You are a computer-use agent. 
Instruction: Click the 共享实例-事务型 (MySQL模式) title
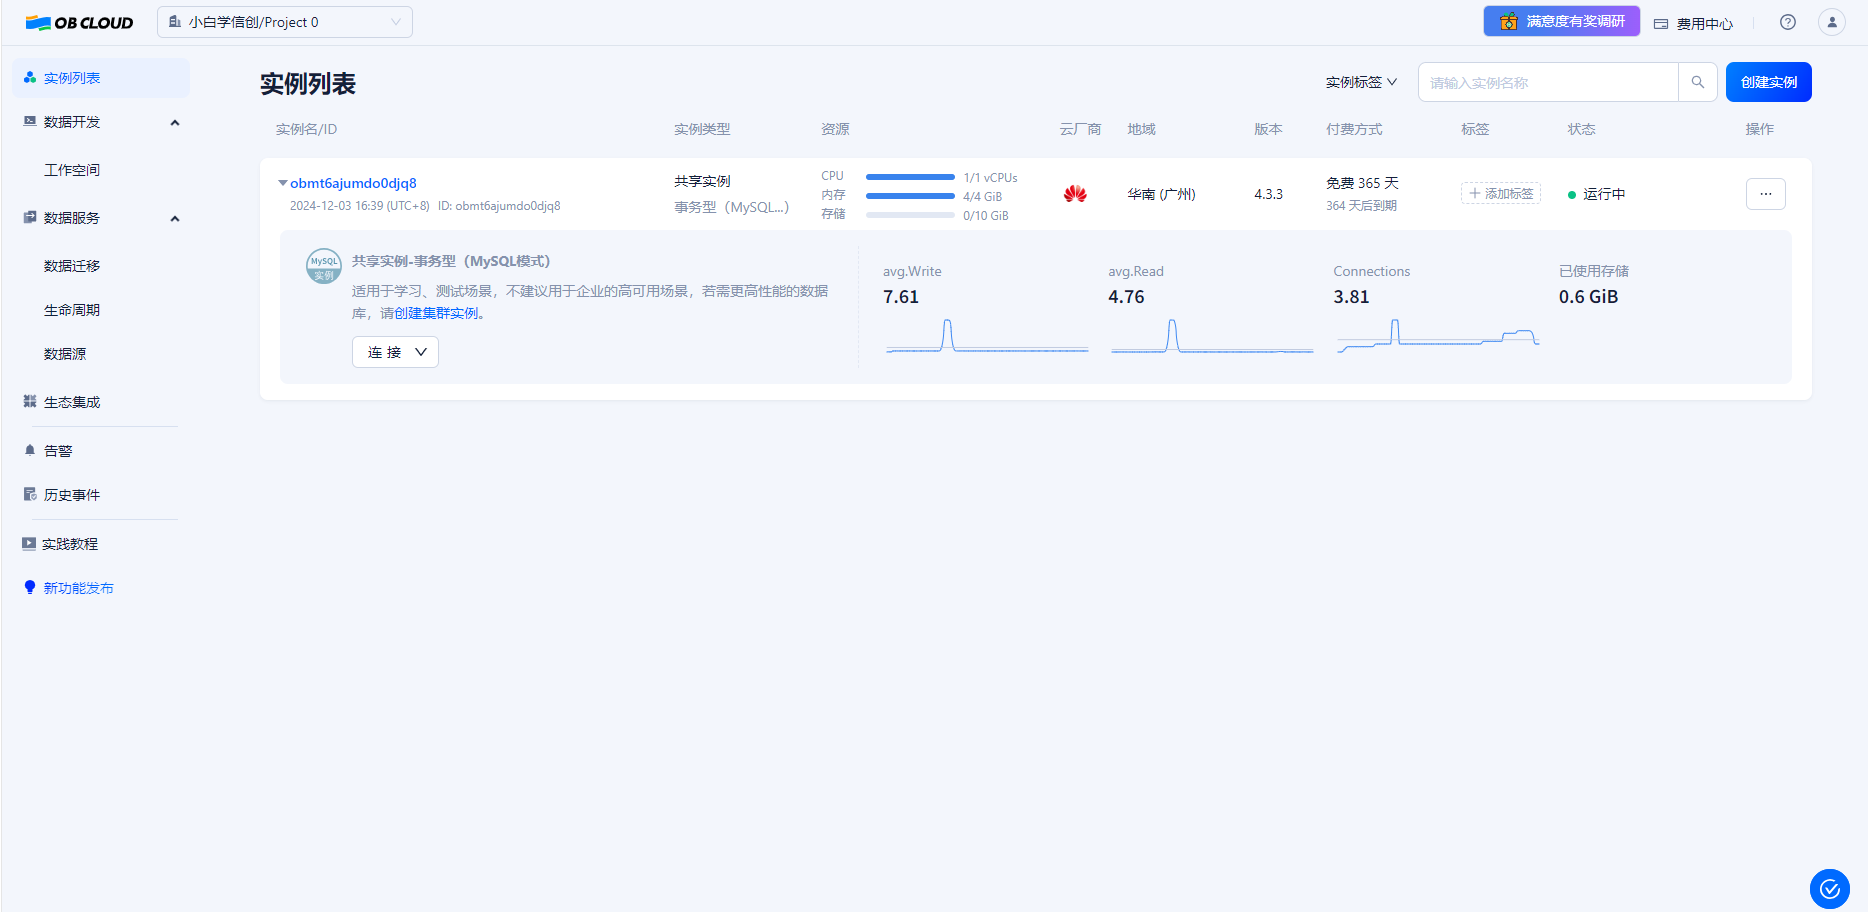click(451, 261)
